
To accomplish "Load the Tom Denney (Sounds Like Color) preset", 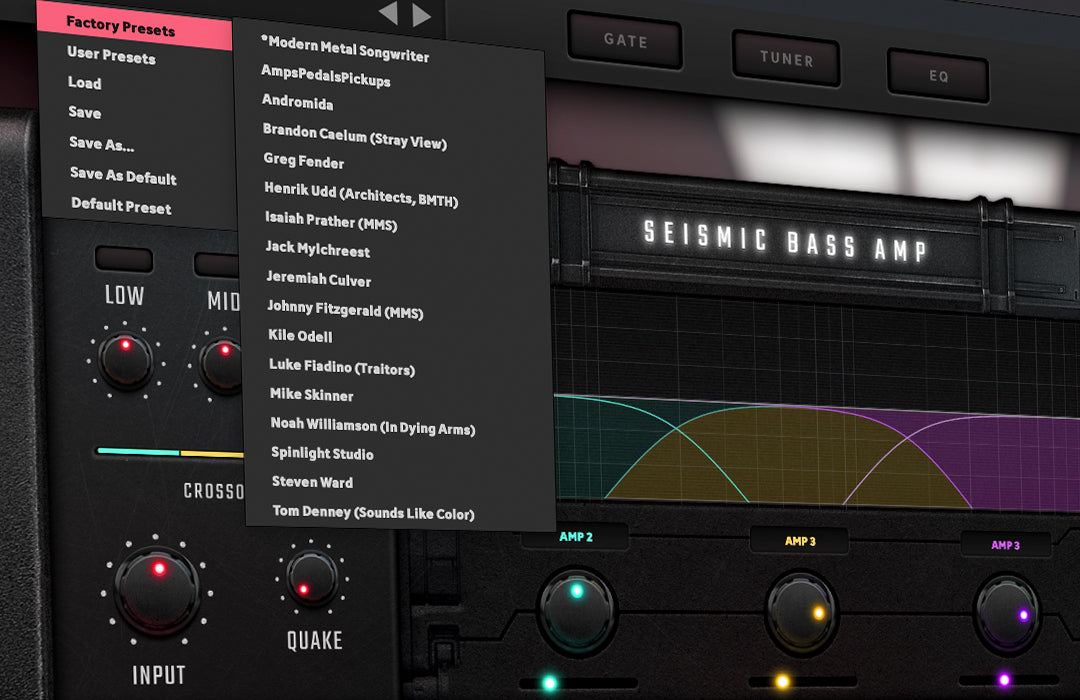I will tap(373, 513).
